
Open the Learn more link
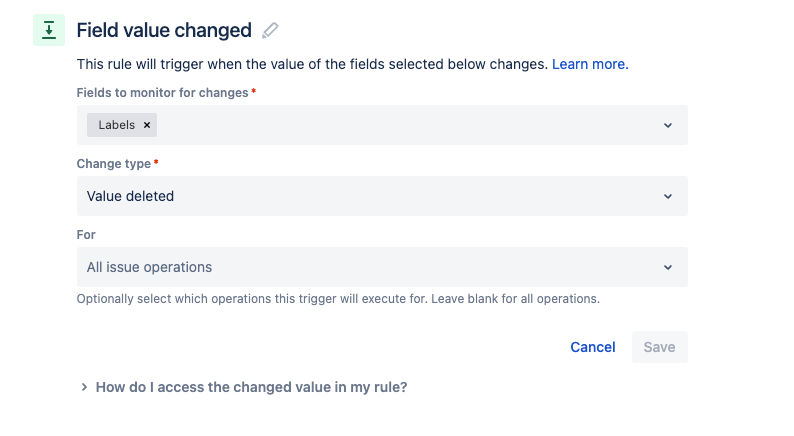[590, 64]
